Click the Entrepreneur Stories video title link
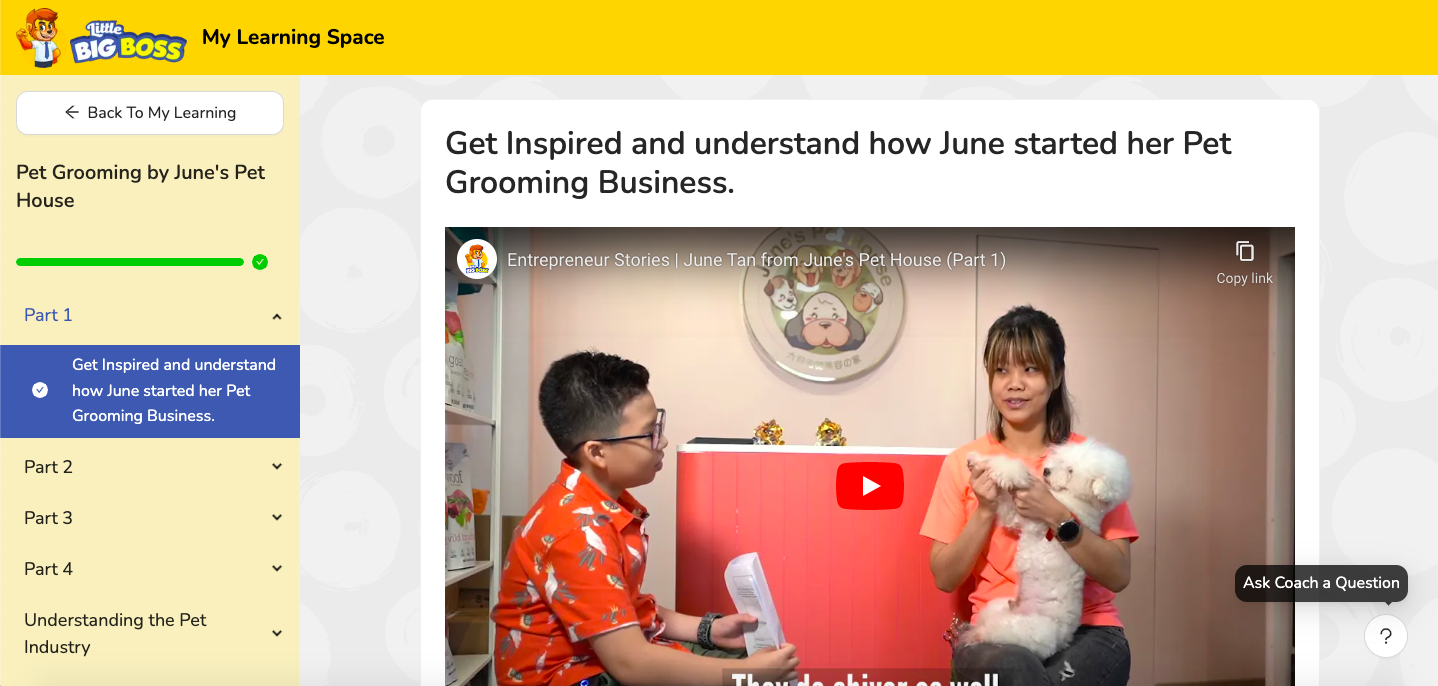This screenshot has height=686, width=1438. [x=756, y=260]
